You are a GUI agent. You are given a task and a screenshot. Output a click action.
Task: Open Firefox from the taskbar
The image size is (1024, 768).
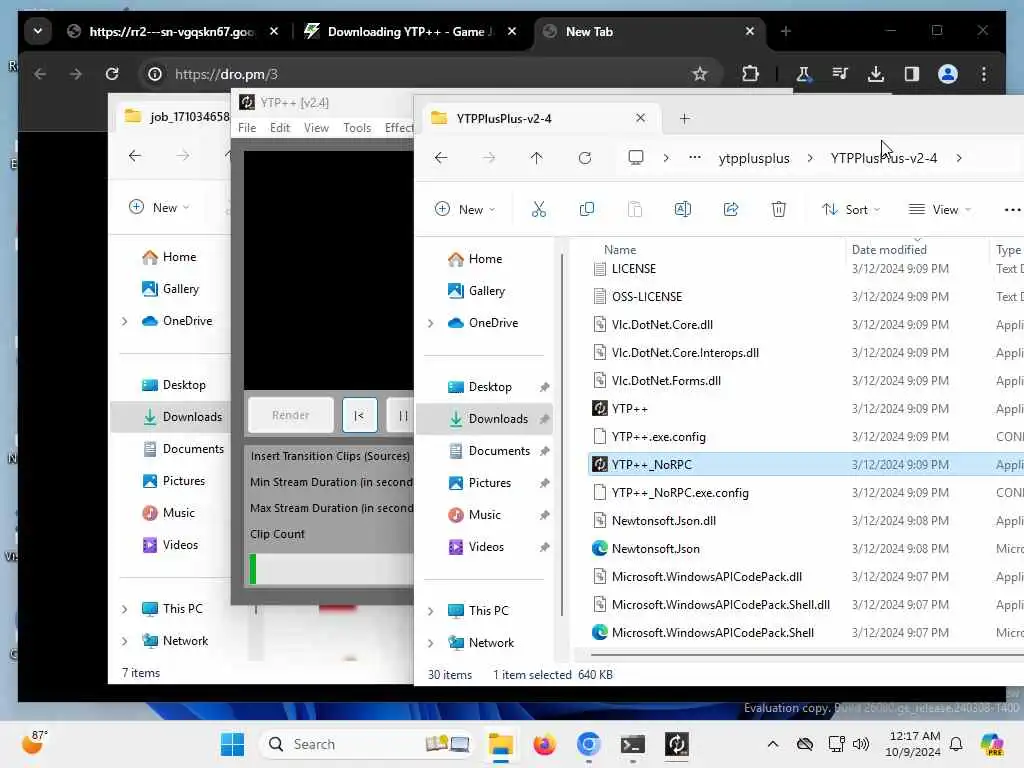pos(544,744)
